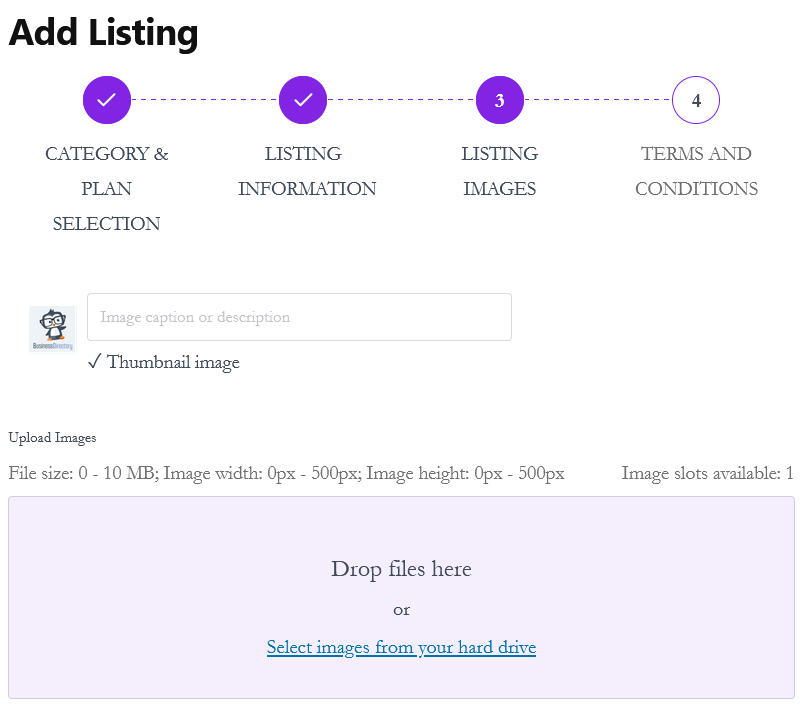Toggle the Thumbnail image option
Viewport: 808px width, 713px height.
[x=164, y=362]
